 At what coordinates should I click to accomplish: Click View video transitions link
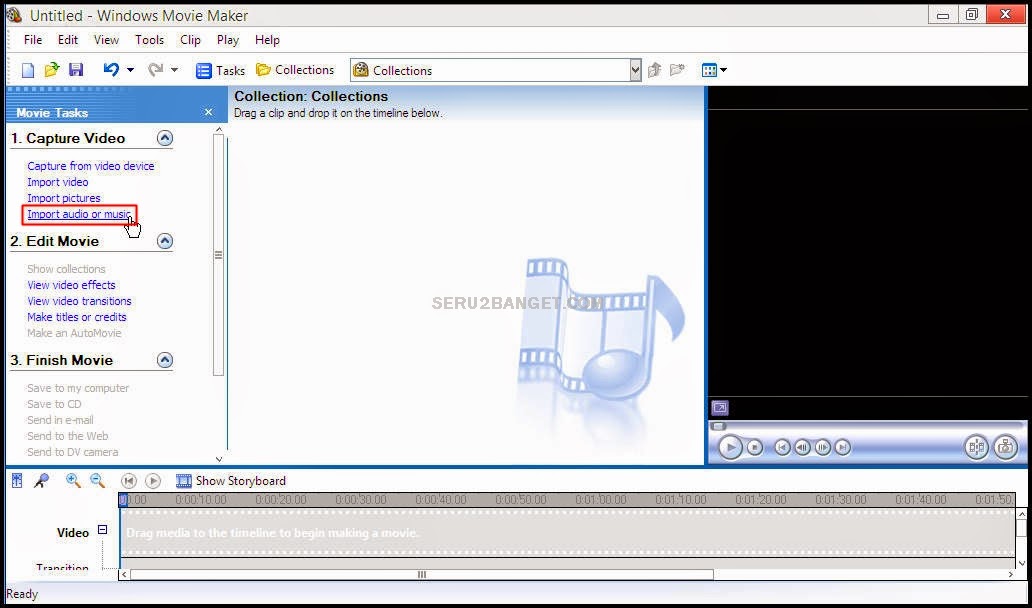pyautogui.click(x=80, y=301)
